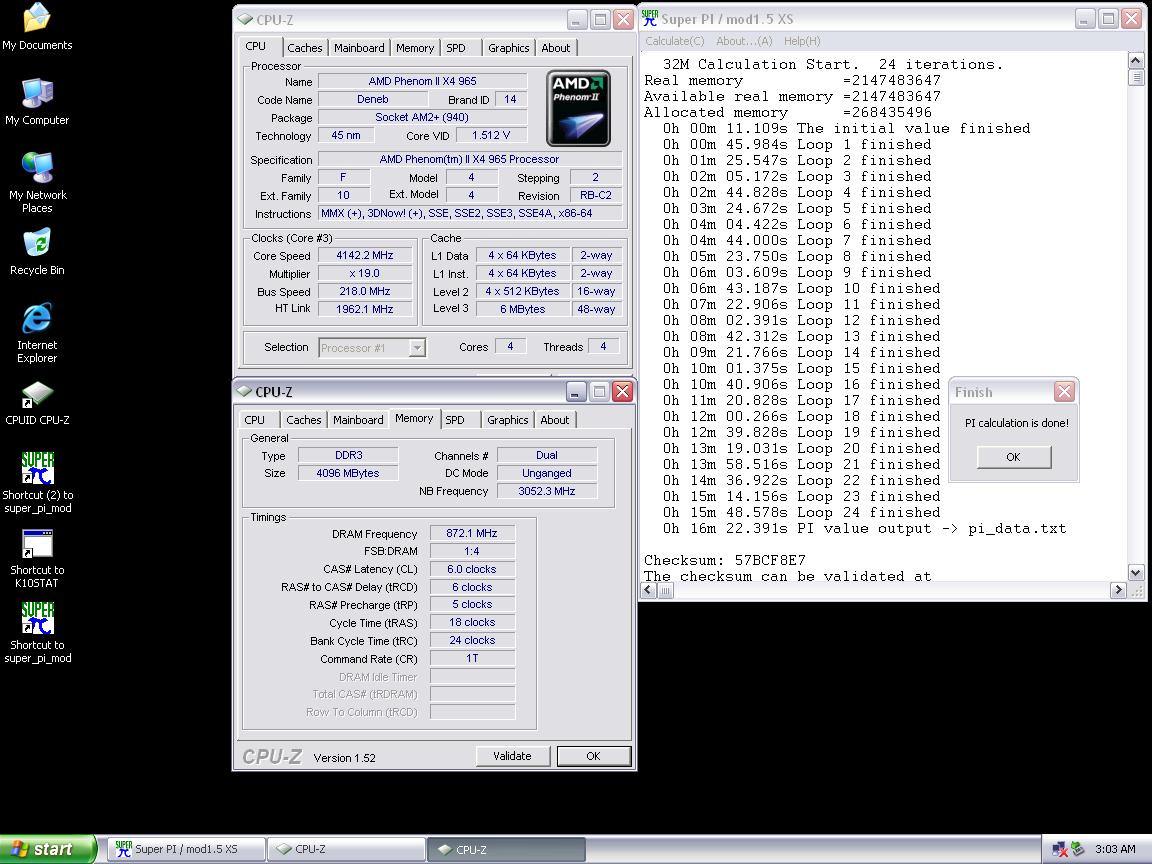1152x864 pixels.
Task: Switch to CPU tab in the bottom CPU-Z window
Action: click(x=254, y=420)
